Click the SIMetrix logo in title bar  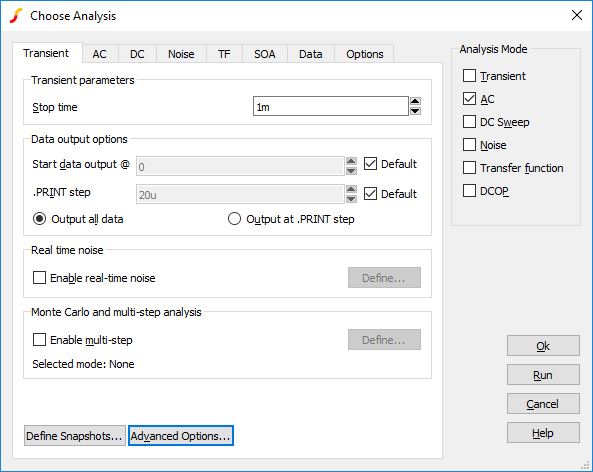point(16,16)
